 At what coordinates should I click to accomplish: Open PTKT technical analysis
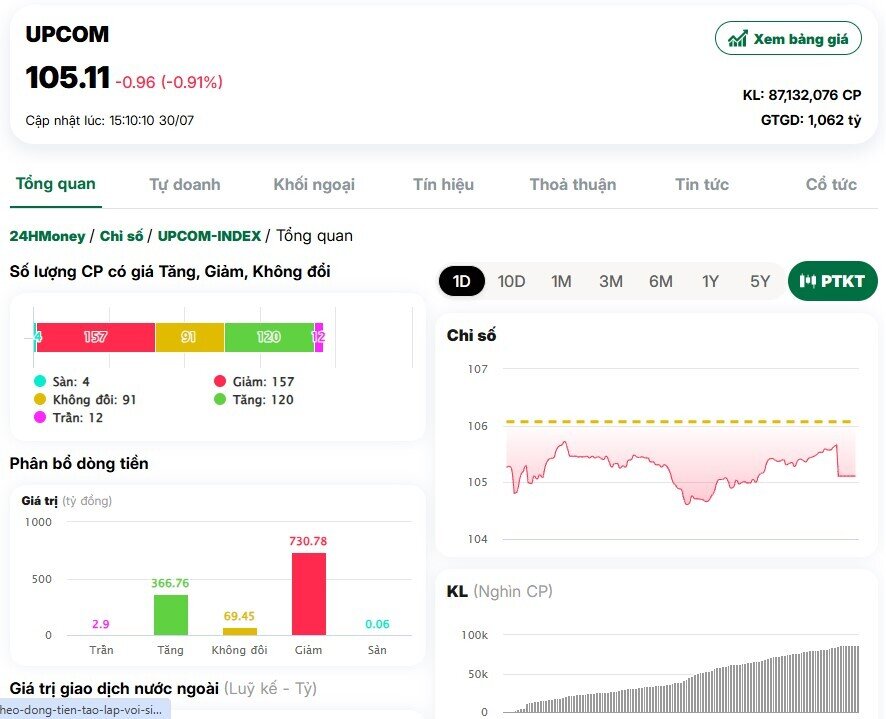(x=832, y=281)
